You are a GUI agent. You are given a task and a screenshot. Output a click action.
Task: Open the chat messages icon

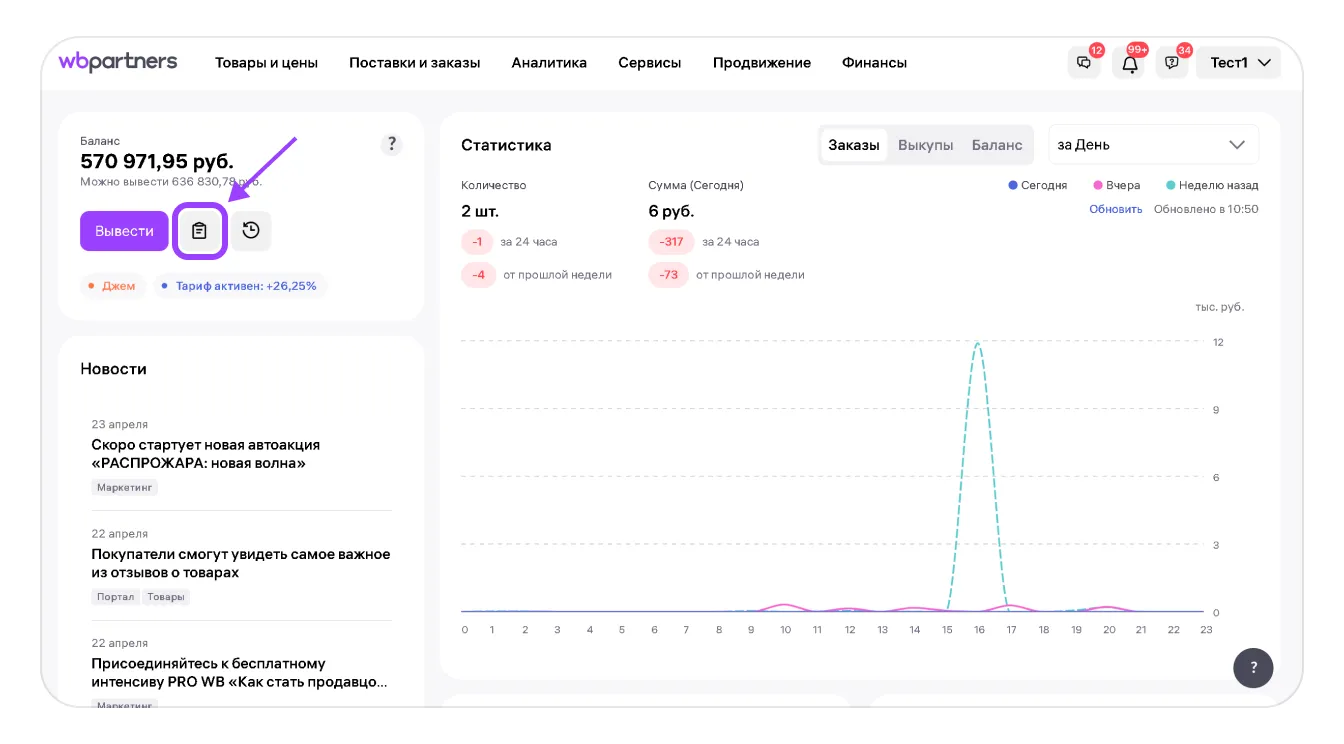1084,63
